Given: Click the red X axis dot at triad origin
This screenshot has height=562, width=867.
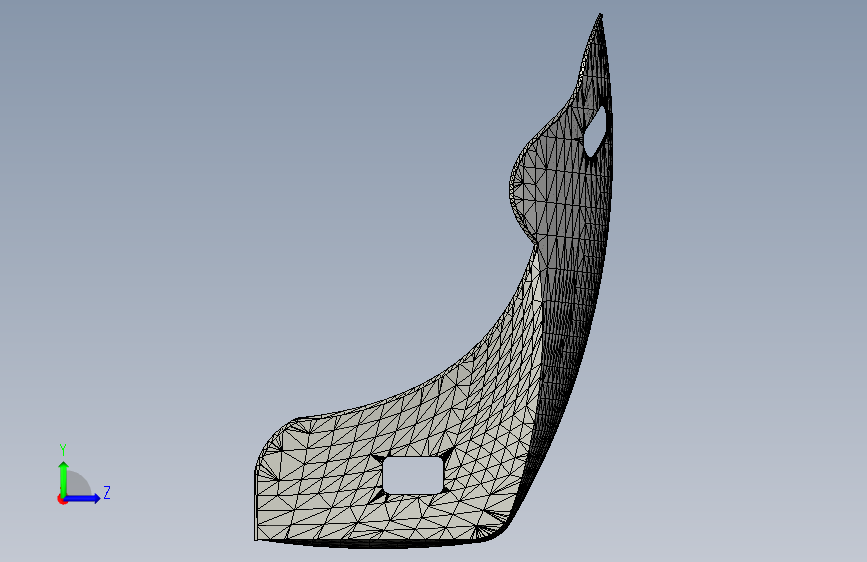Looking at the screenshot, I should [62, 499].
